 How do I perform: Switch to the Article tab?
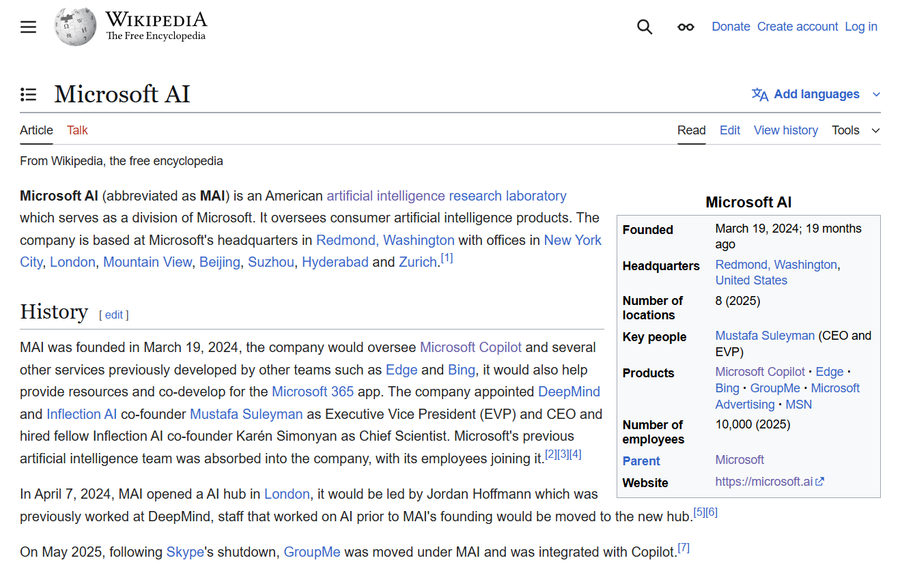(x=36, y=130)
